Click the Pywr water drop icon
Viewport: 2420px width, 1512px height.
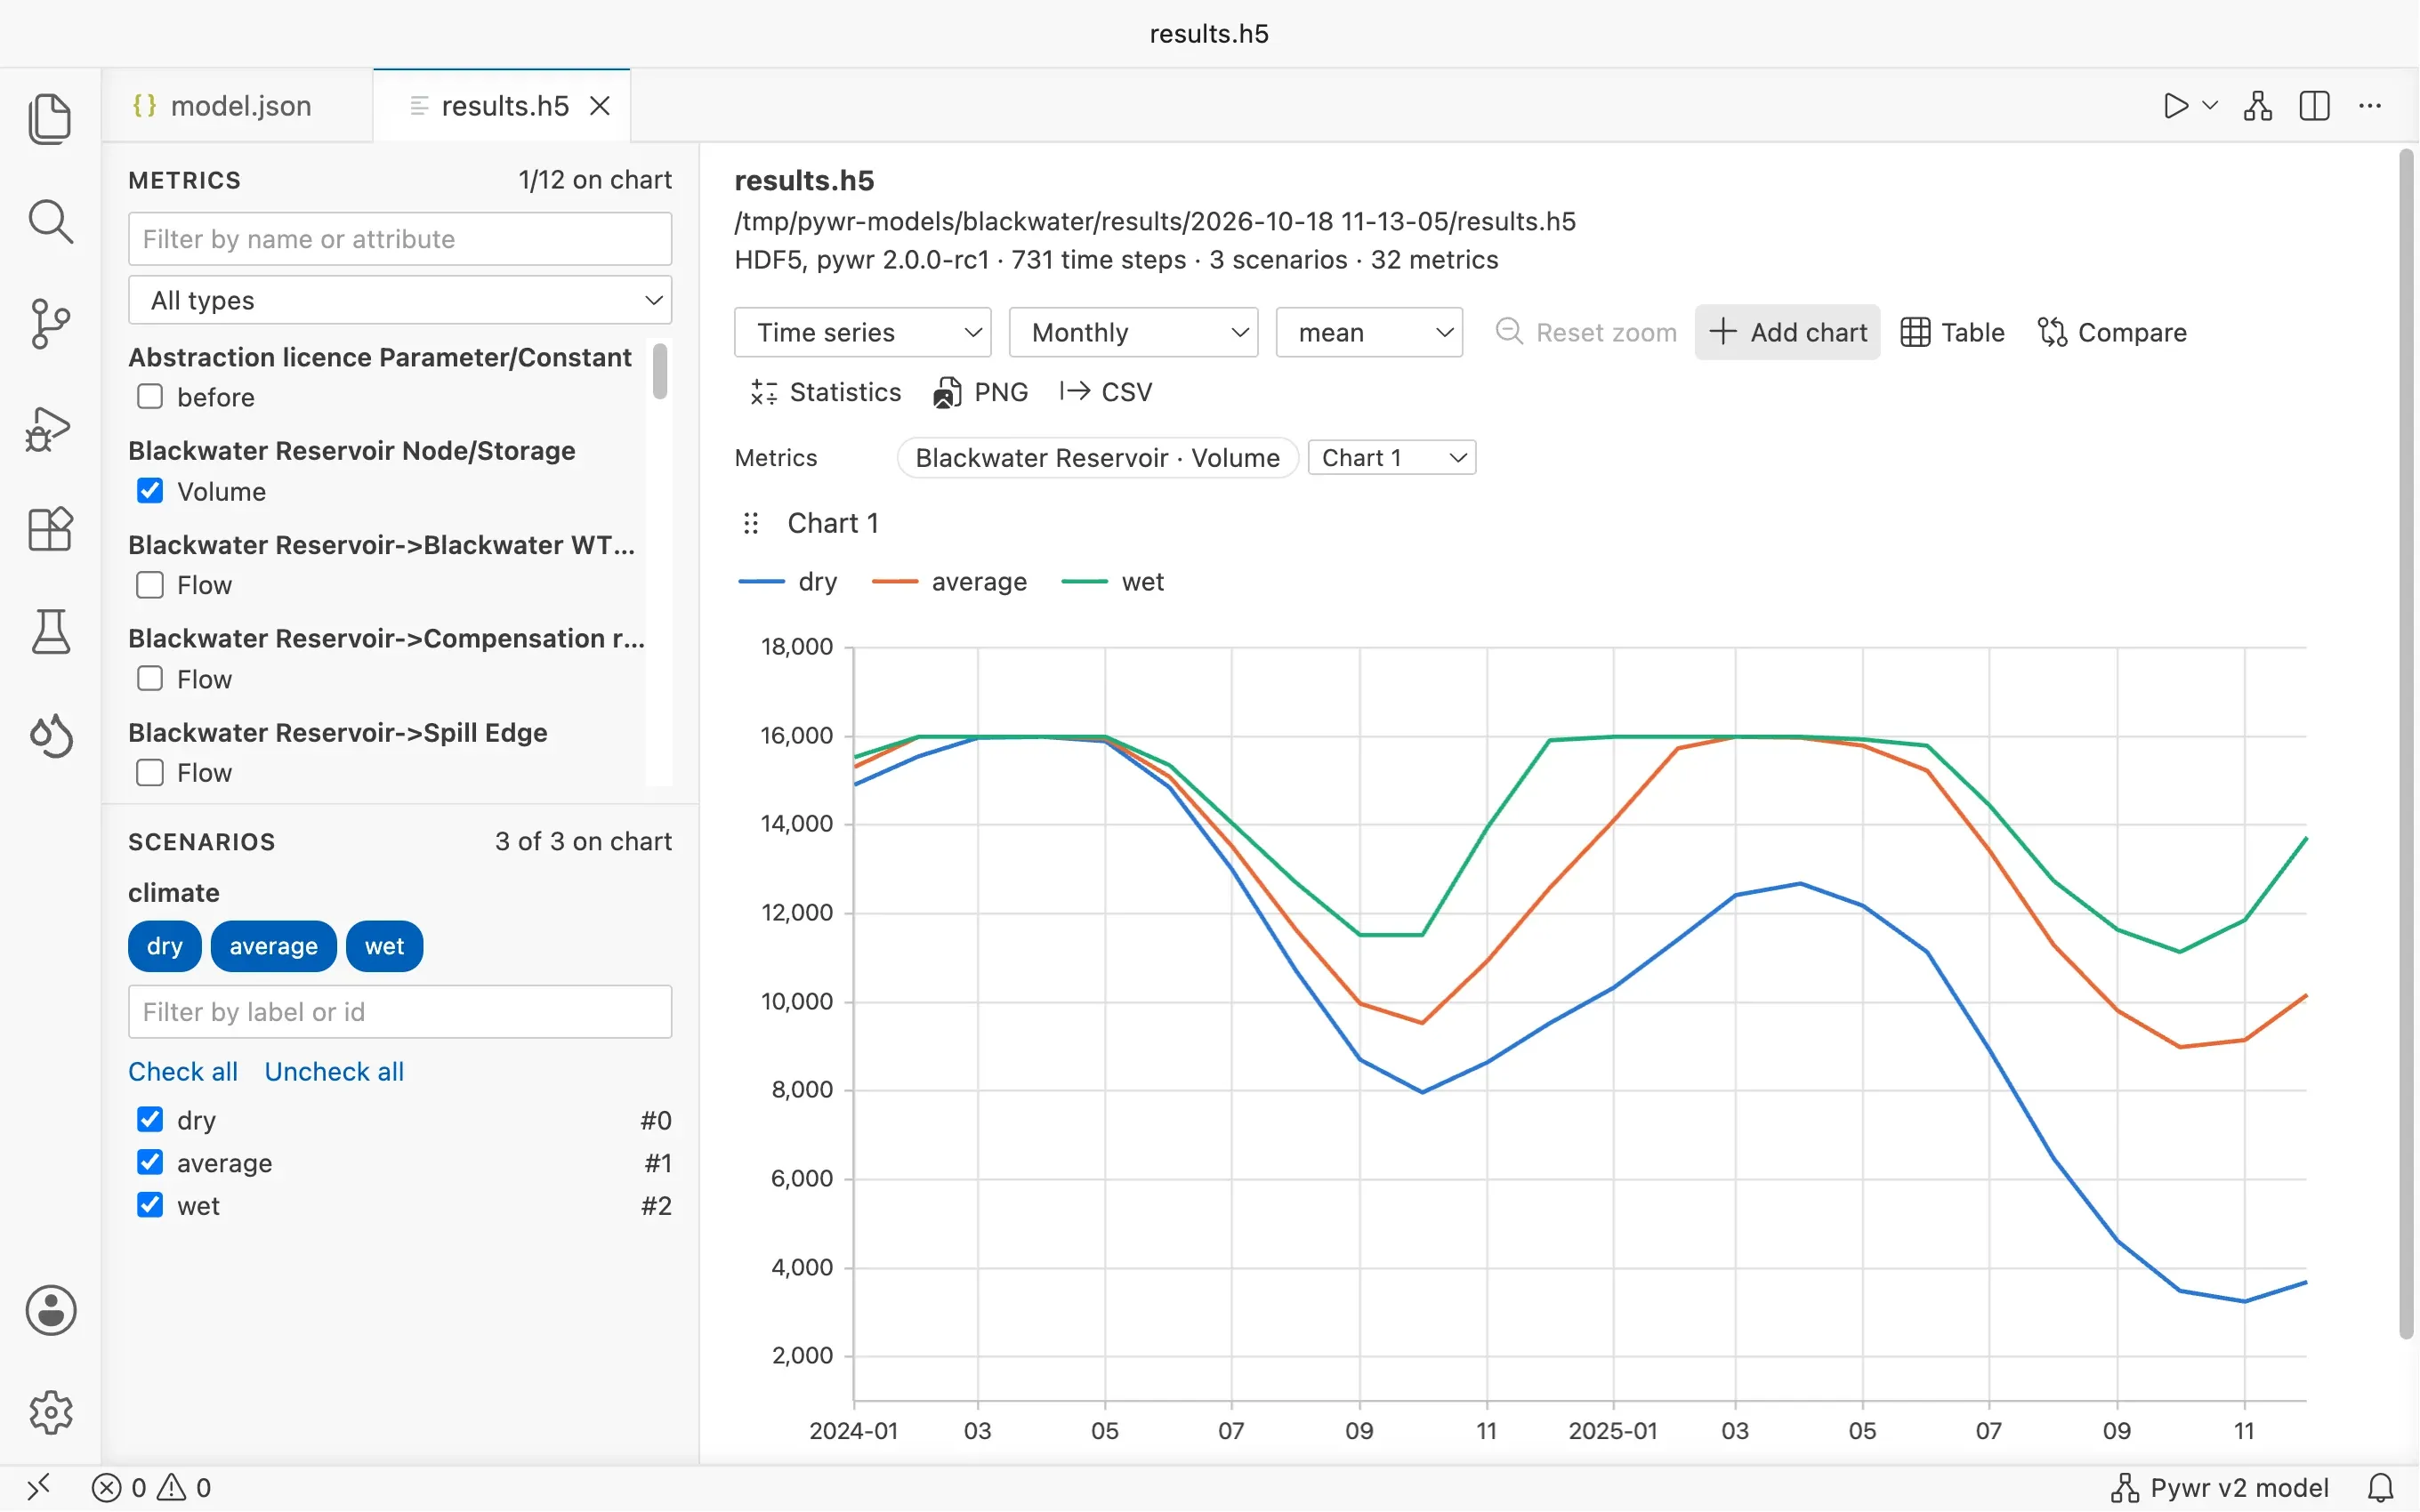point(50,736)
